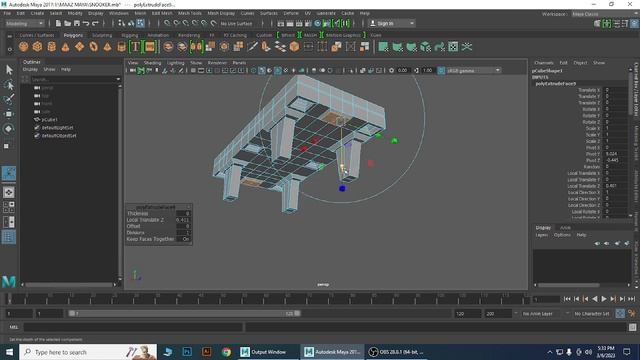Open the Modeling menu set dropdown
The width and height of the screenshot is (640, 360).
click(24, 24)
